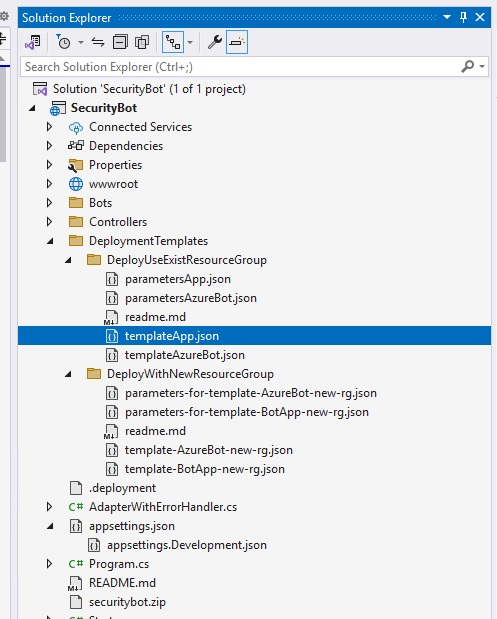497x619 pixels.
Task: Select .deployment file
Action: point(122,488)
